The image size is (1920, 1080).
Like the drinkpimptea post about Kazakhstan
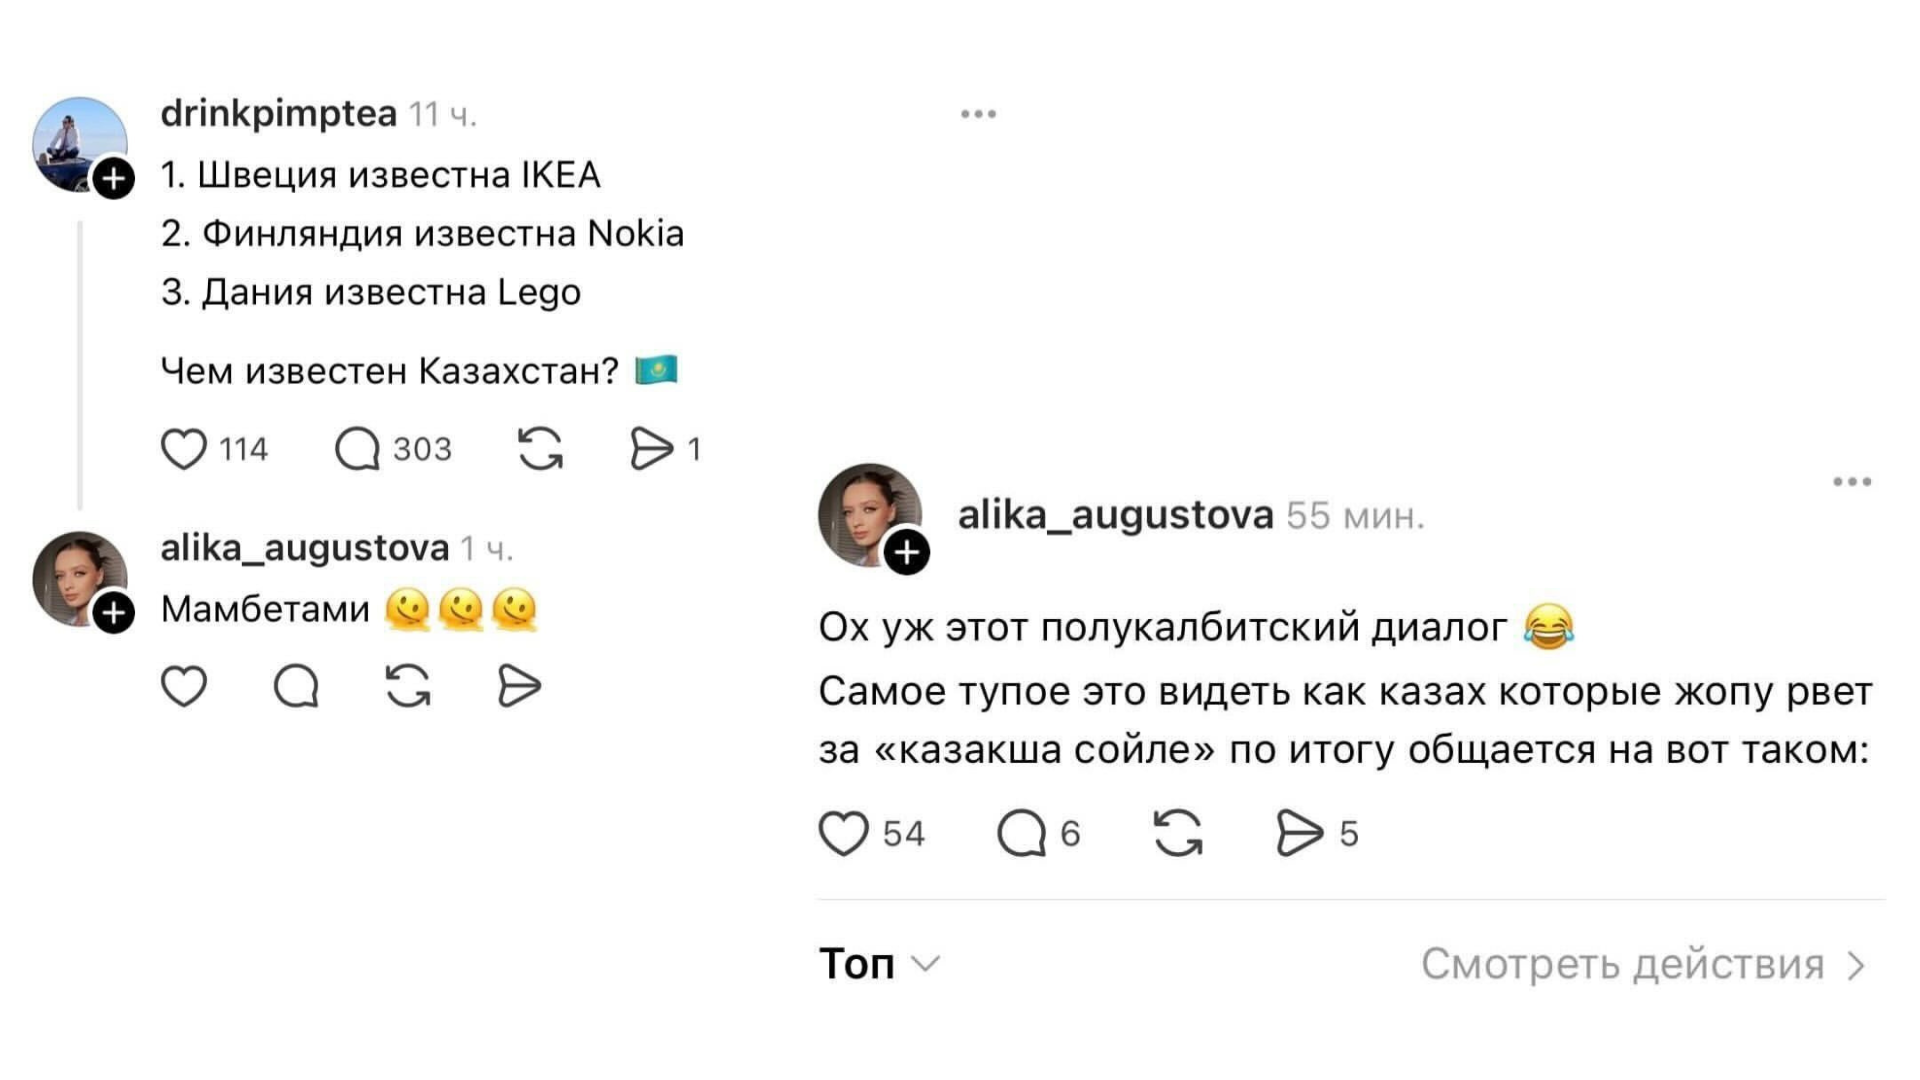(x=184, y=449)
